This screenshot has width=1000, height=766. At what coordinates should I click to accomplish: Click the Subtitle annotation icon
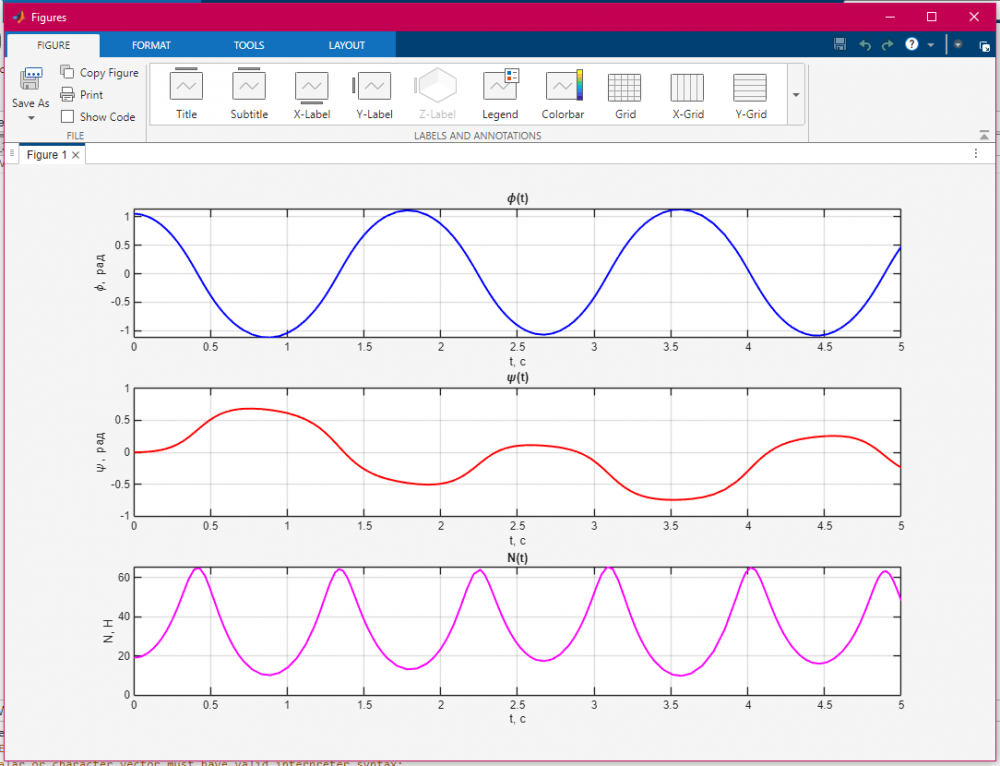pos(249,94)
